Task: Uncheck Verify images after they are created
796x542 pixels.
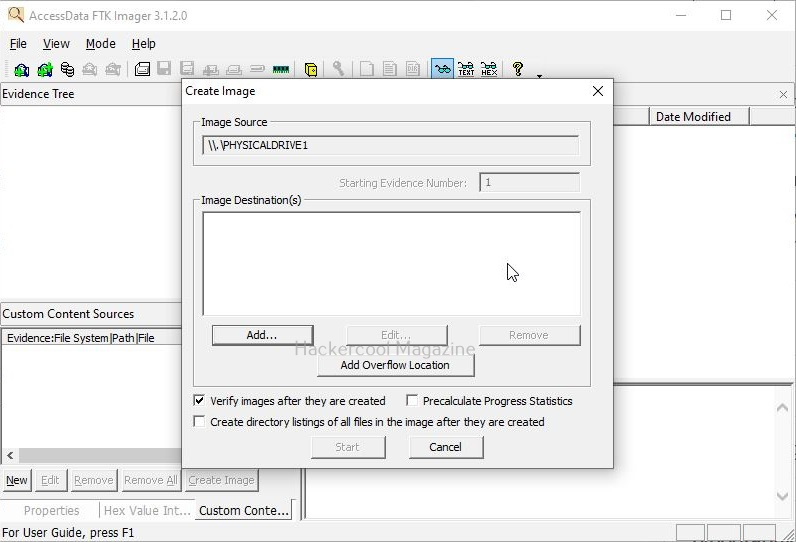Action: [199, 401]
